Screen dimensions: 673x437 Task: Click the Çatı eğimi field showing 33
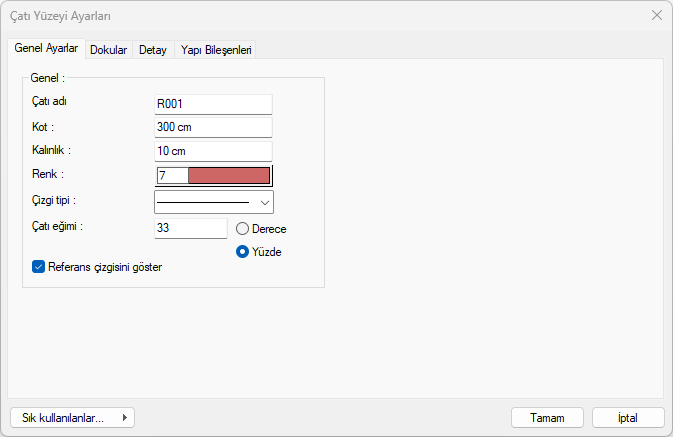(x=190, y=228)
